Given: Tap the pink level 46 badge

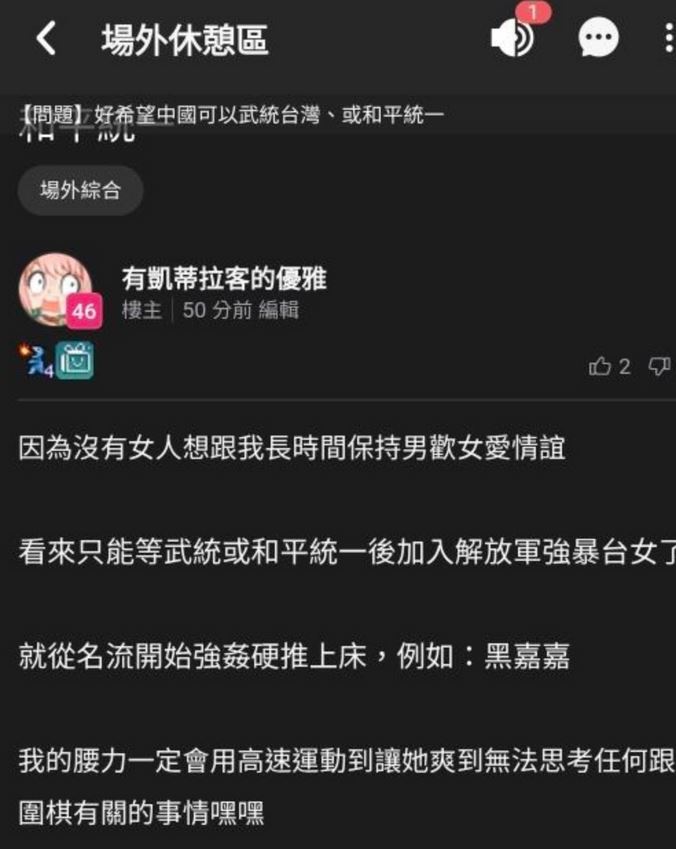Looking at the screenshot, I should point(84,311).
